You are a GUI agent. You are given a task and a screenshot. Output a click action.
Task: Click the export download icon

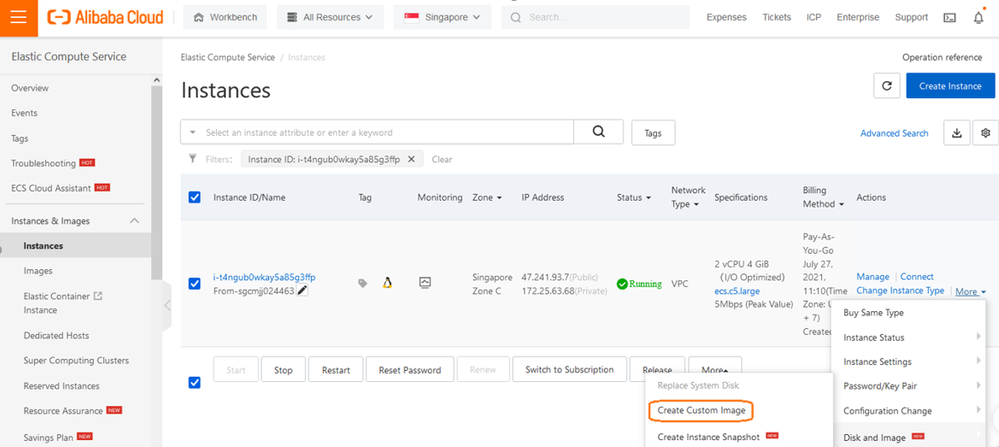(957, 133)
